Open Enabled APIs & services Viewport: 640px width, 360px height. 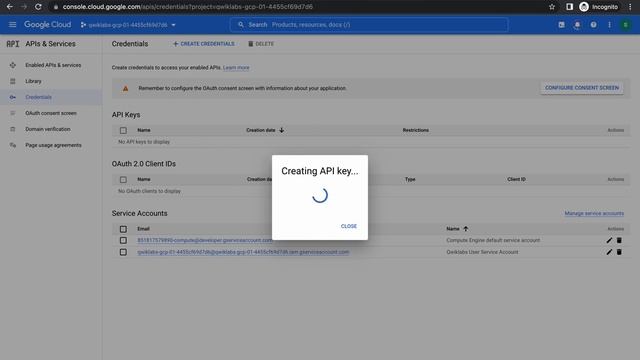53,65
